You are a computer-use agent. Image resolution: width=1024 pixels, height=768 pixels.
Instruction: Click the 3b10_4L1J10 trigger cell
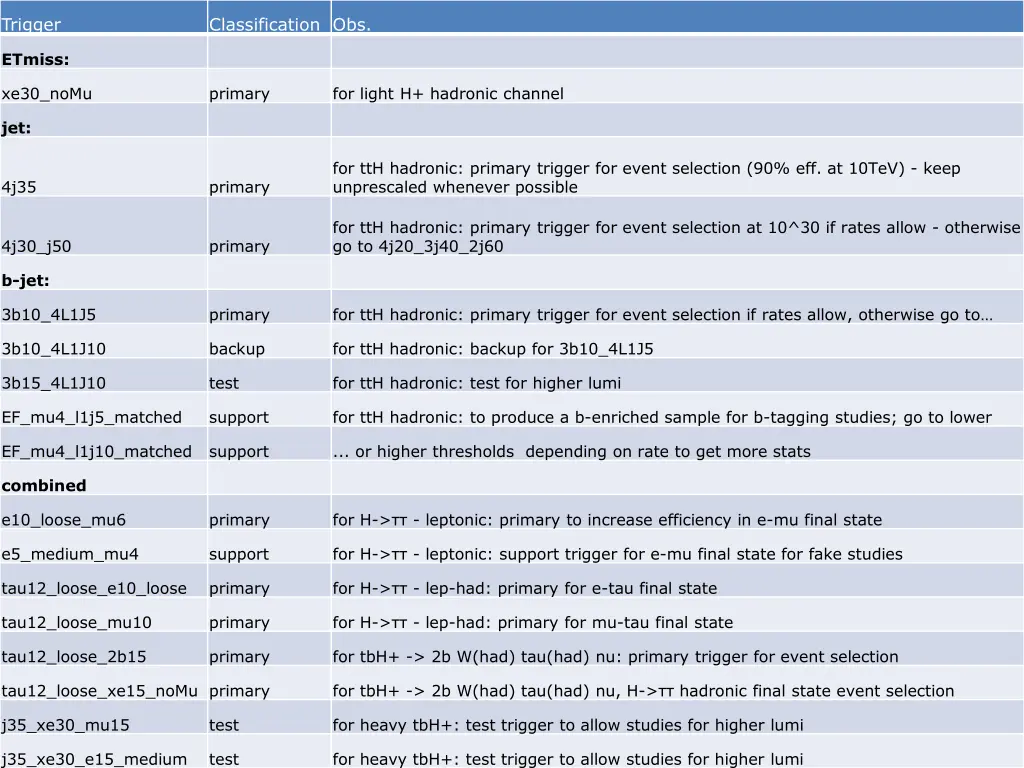click(103, 341)
